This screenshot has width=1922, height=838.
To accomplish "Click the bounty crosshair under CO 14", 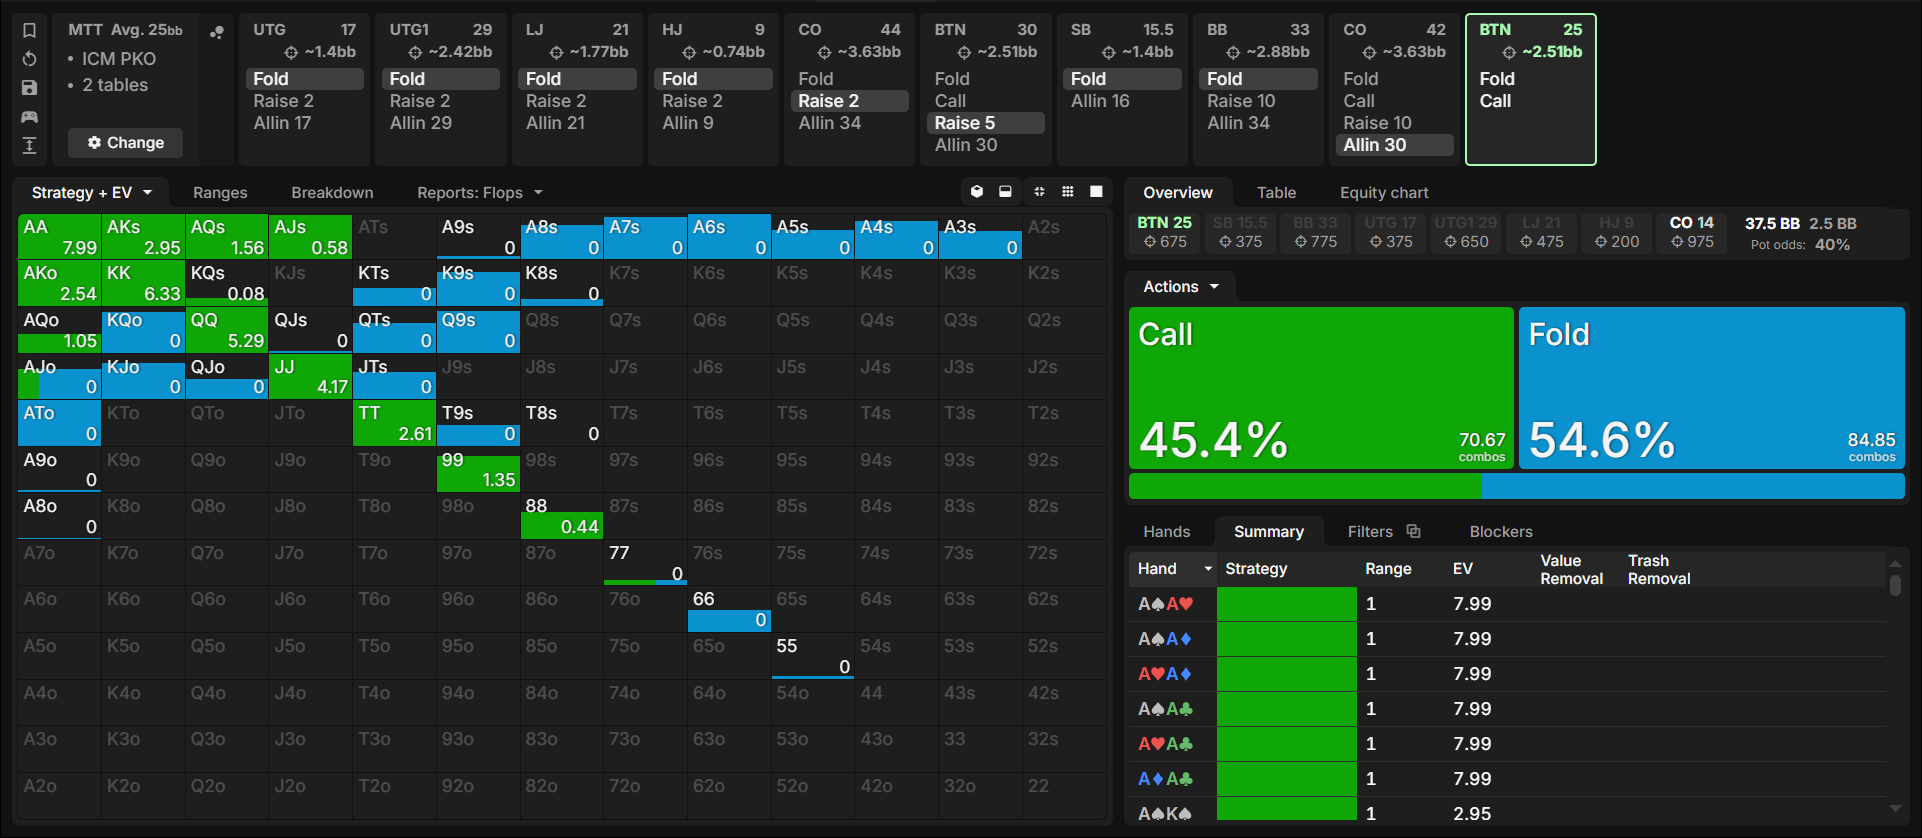I will [1677, 242].
